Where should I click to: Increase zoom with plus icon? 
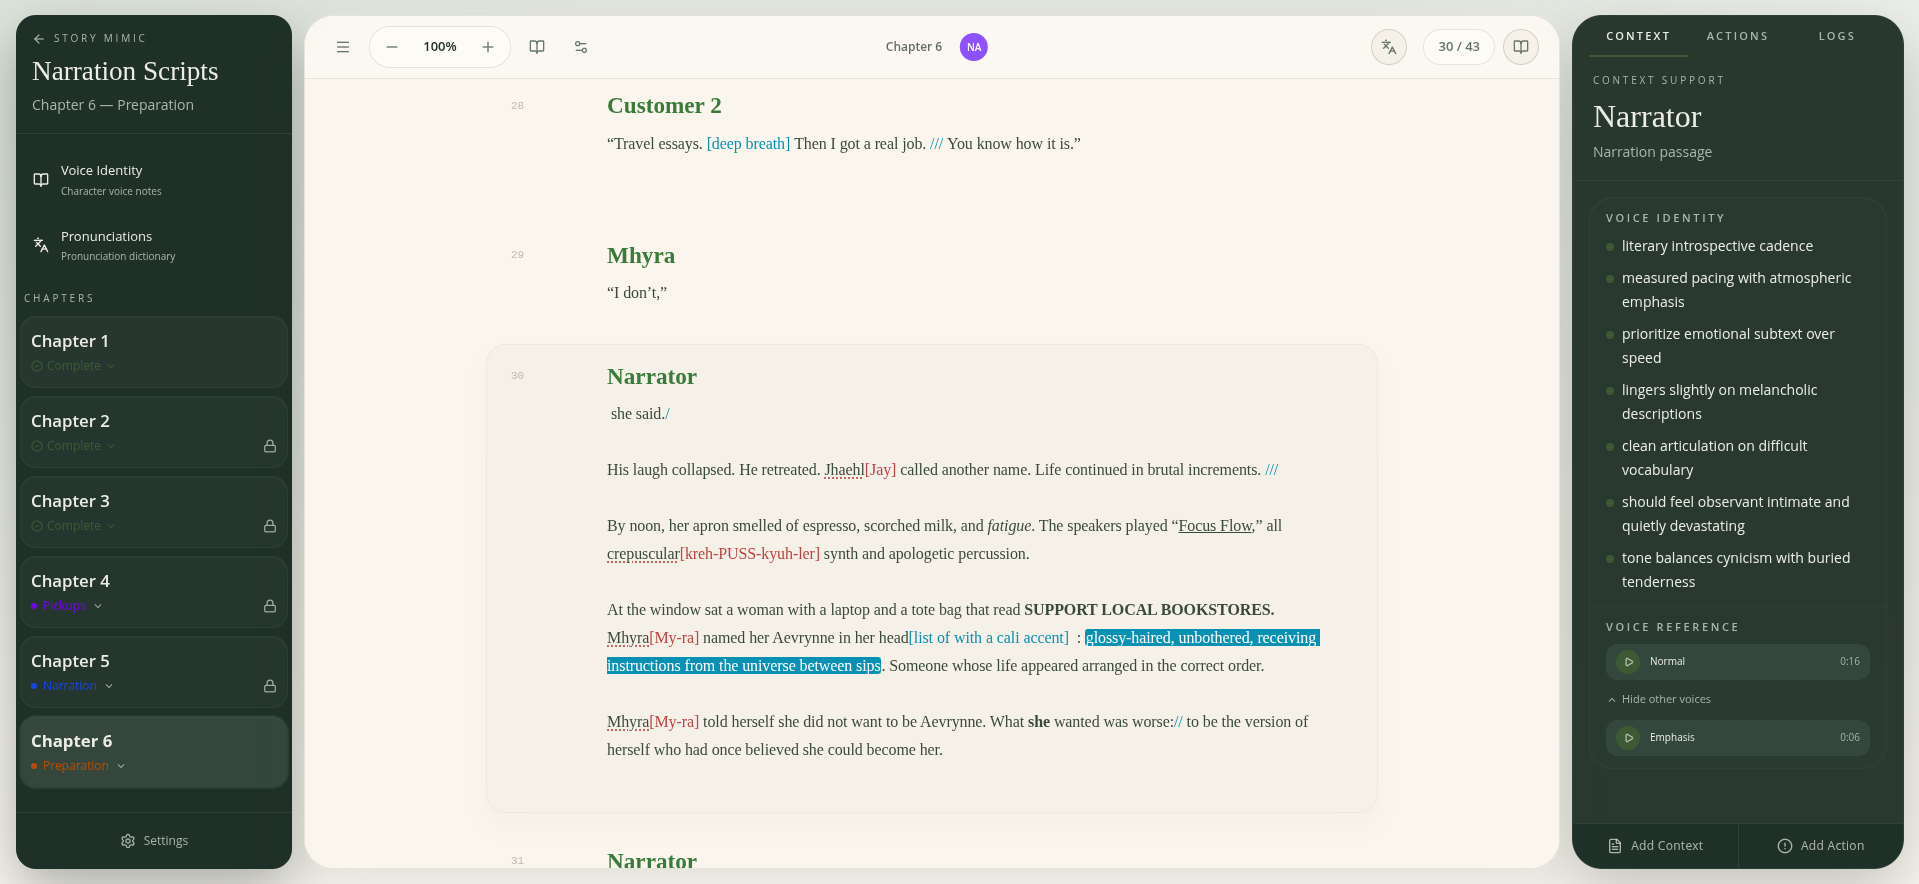click(x=488, y=47)
